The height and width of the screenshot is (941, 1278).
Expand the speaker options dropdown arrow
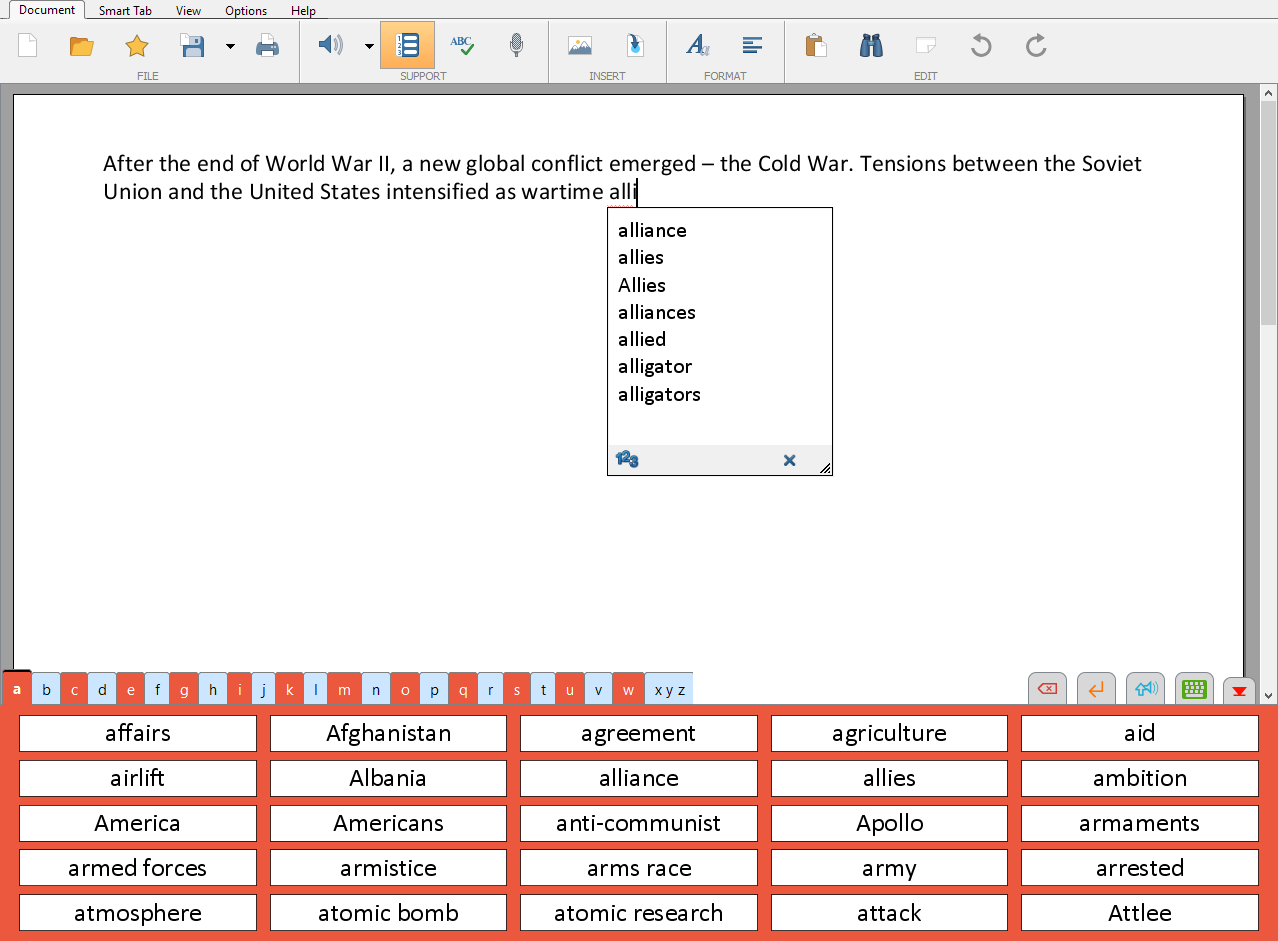pos(368,46)
